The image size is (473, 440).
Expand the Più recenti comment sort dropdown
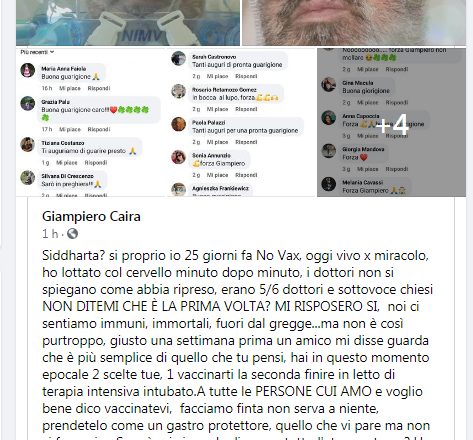click(37, 52)
